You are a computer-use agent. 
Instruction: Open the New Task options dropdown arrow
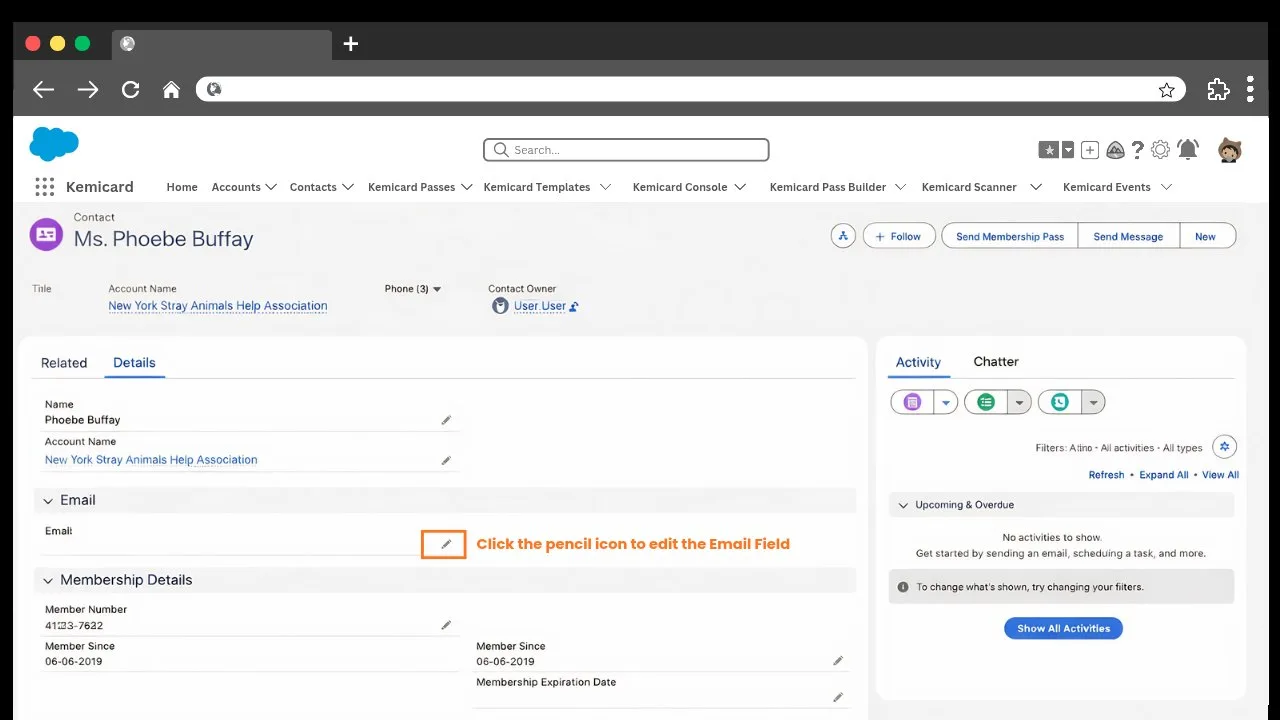click(x=946, y=402)
